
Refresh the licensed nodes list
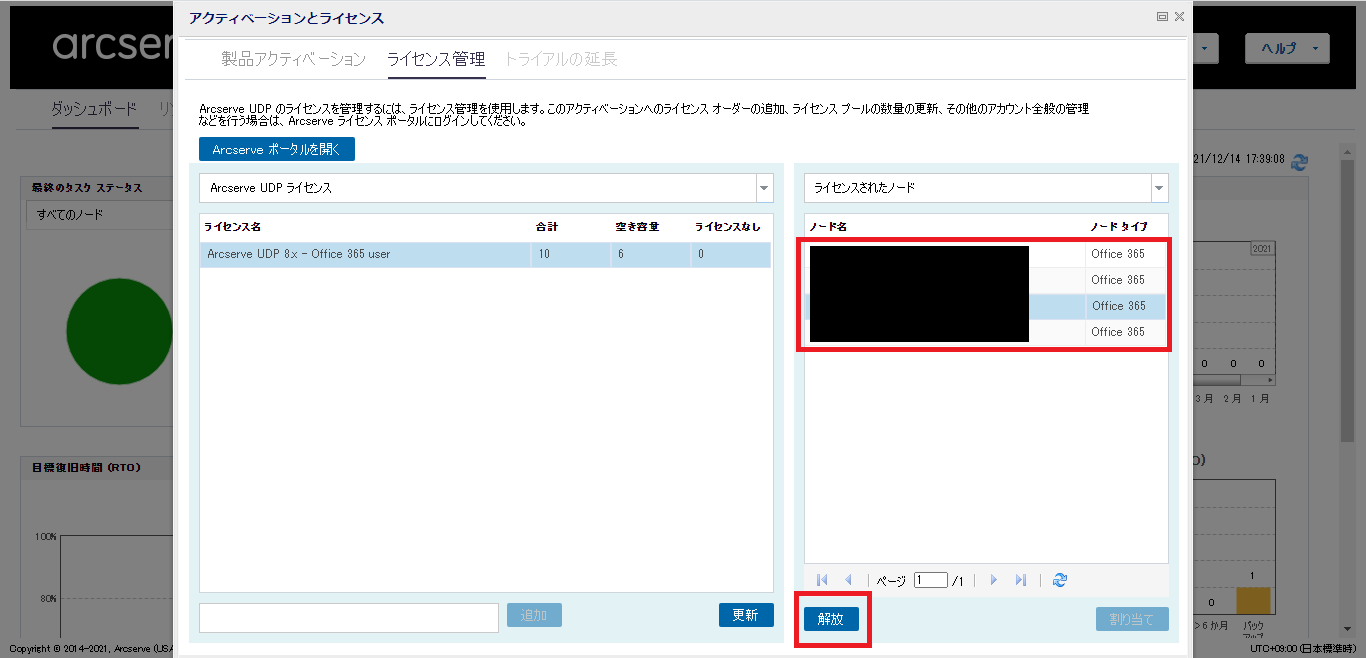[x=1060, y=580]
